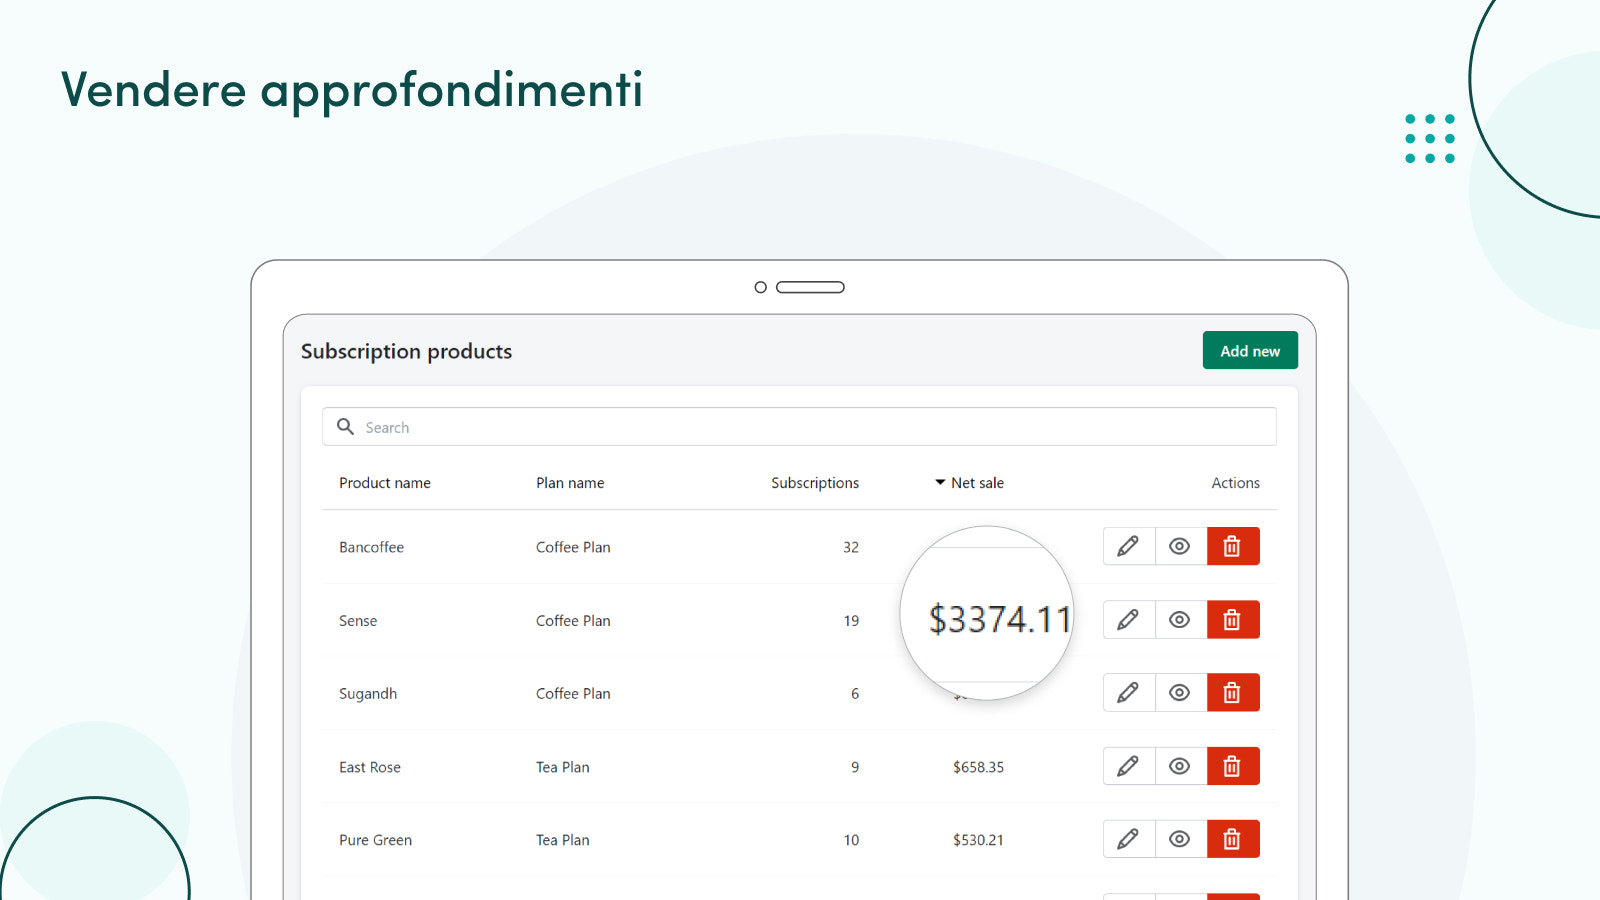Viewport: 1600px width, 900px height.
Task: Click the $530.21 net sale value
Action: coord(978,840)
